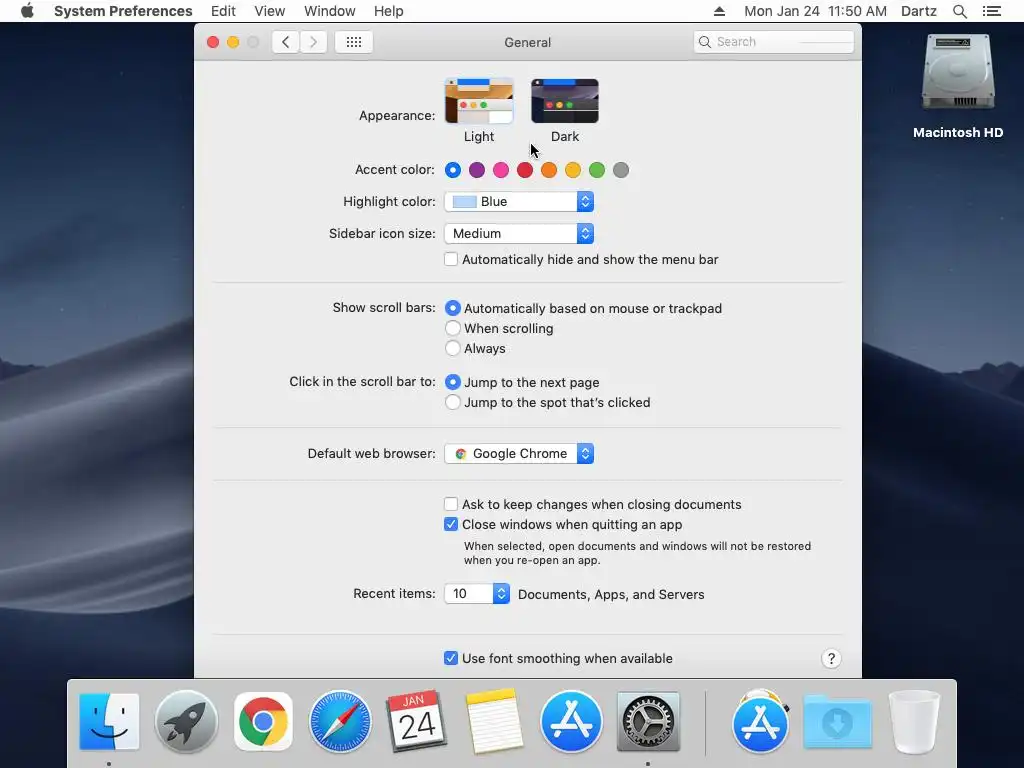
Task: Open the Apple menu
Action: (x=27, y=11)
